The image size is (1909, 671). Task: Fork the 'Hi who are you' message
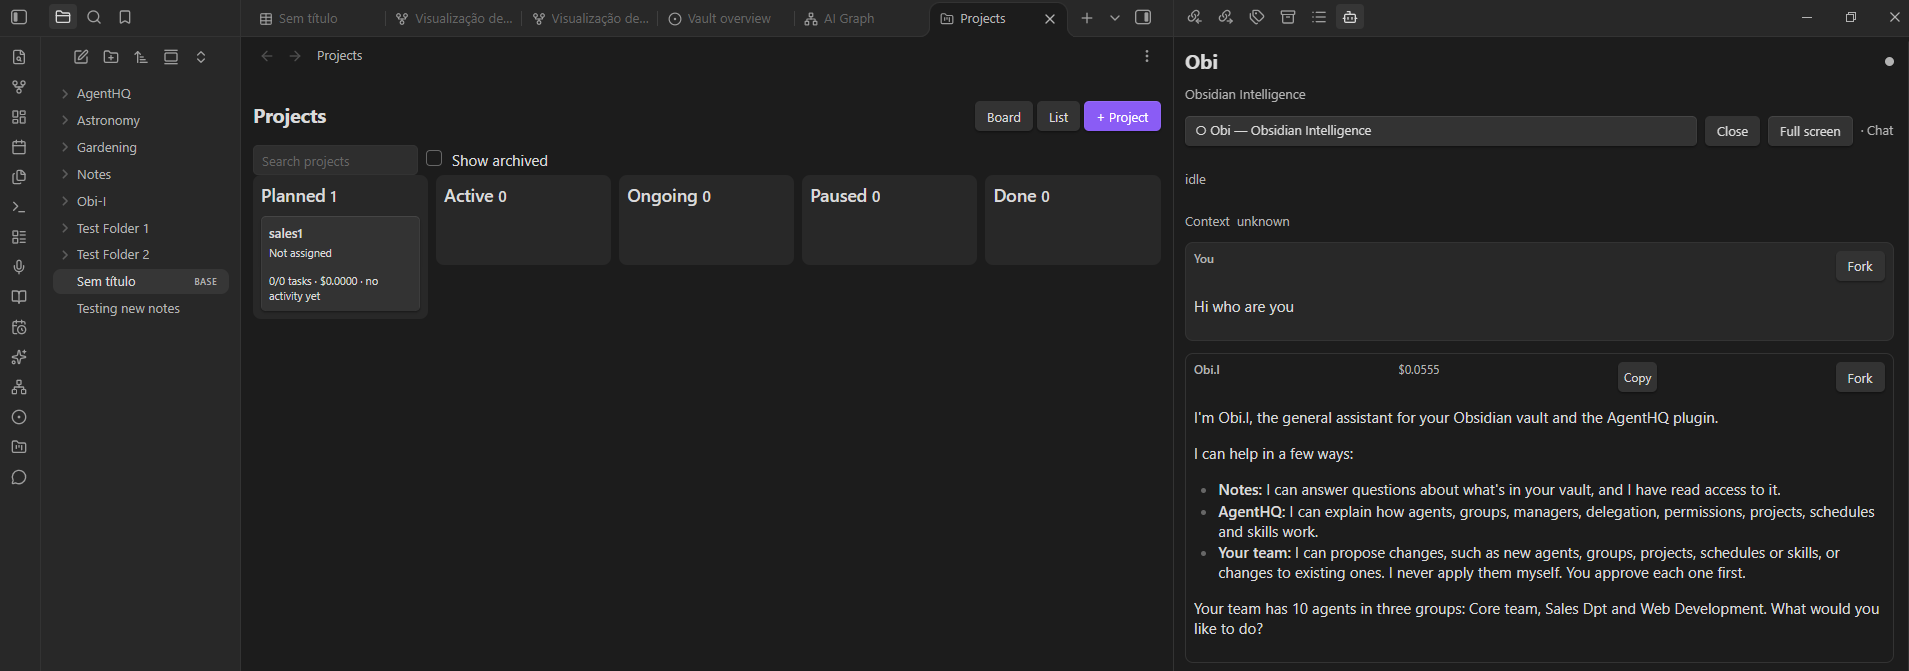(1860, 266)
